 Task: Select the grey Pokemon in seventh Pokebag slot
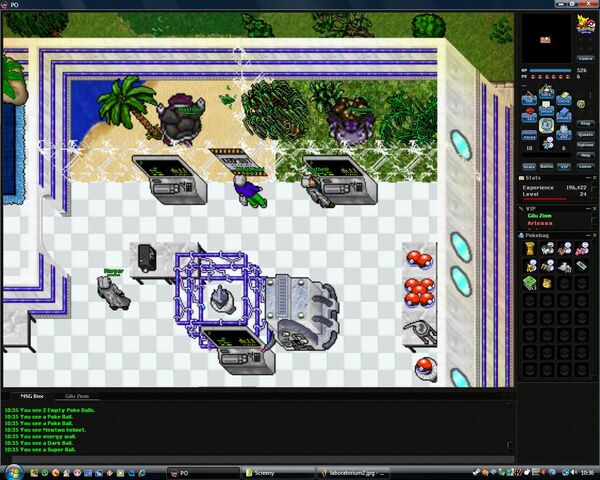564,266
